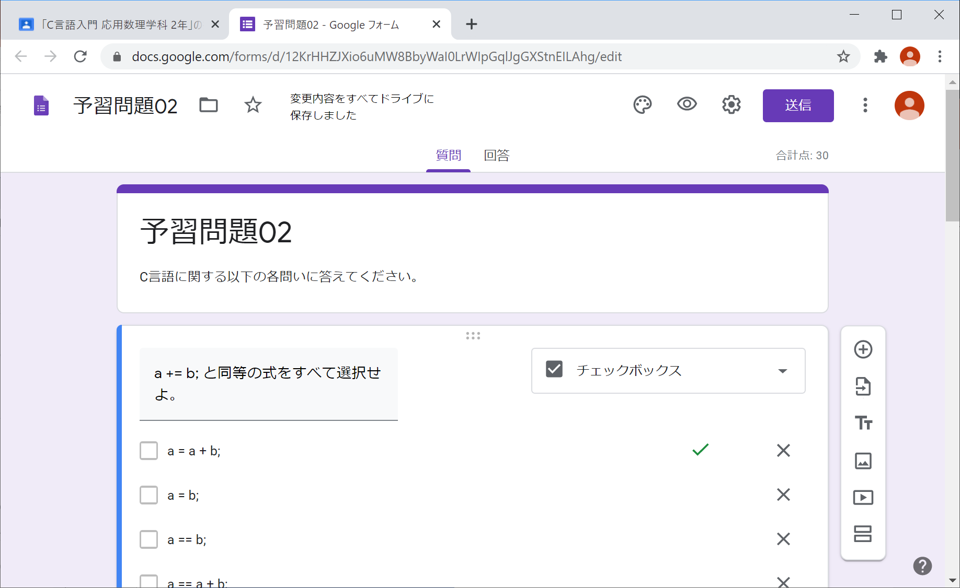Move form to folder icon
Viewport: 960px width, 588px height.
tap(208, 105)
